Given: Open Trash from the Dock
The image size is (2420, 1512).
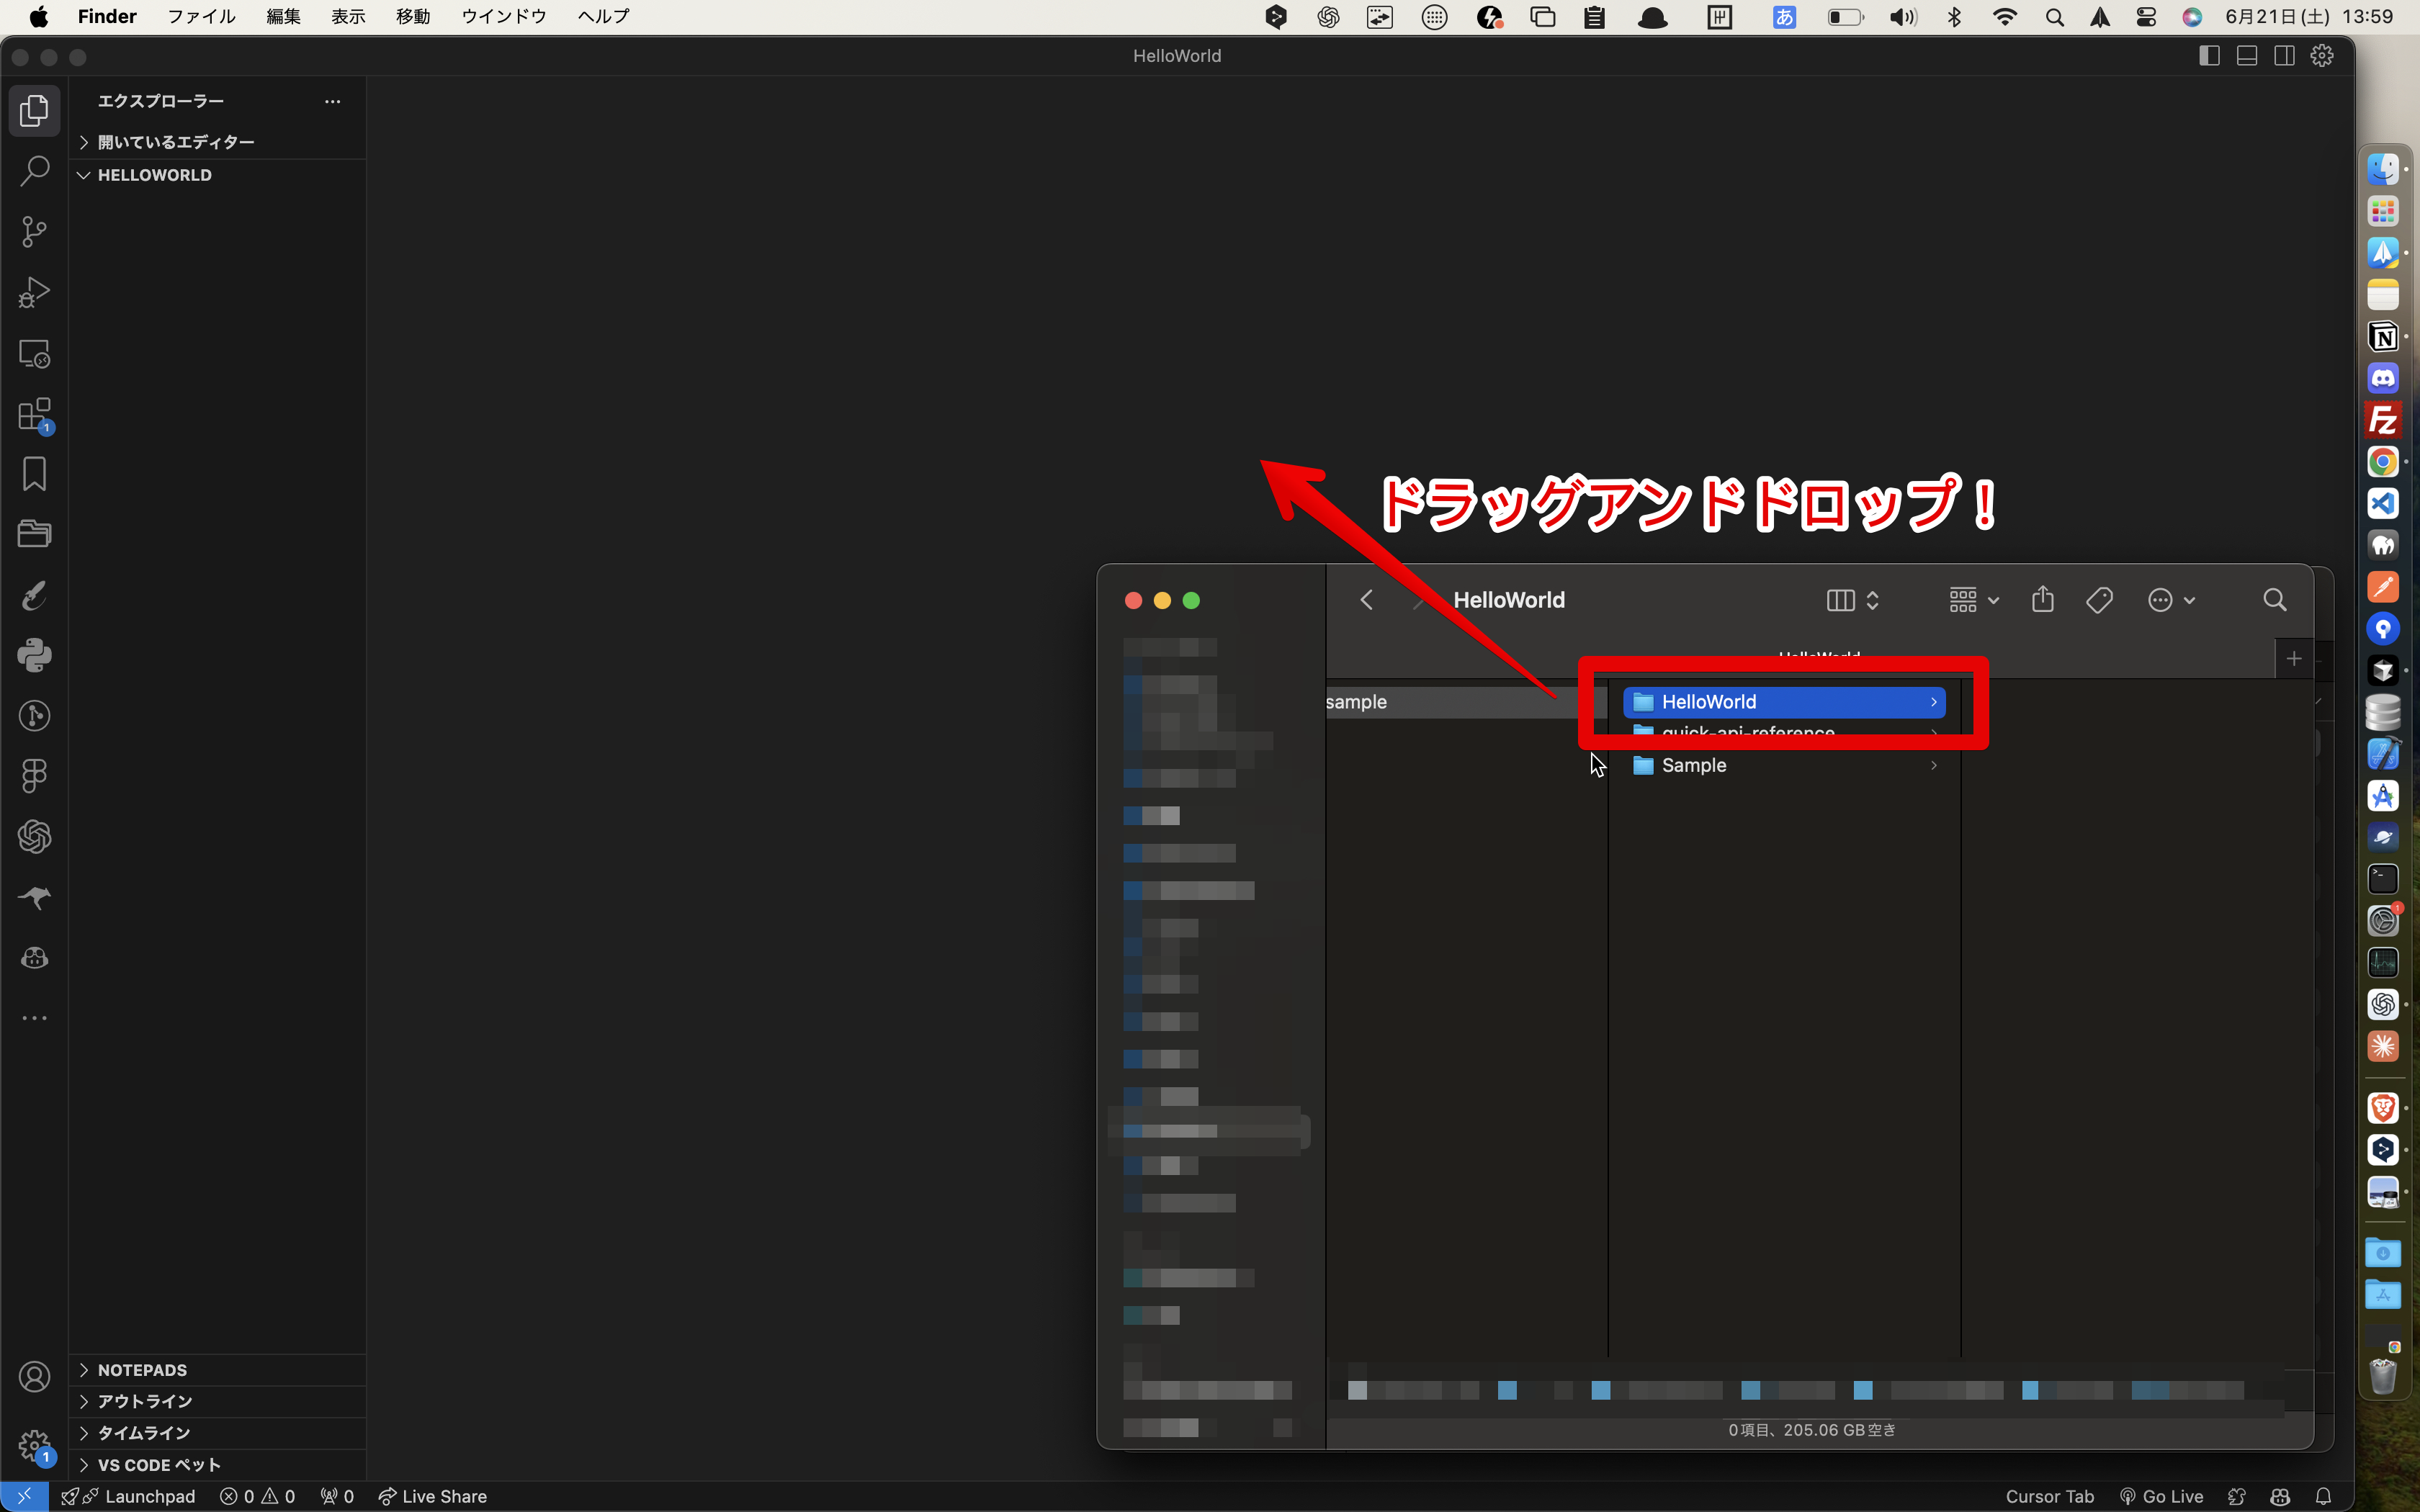Looking at the screenshot, I should click(2383, 1376).
